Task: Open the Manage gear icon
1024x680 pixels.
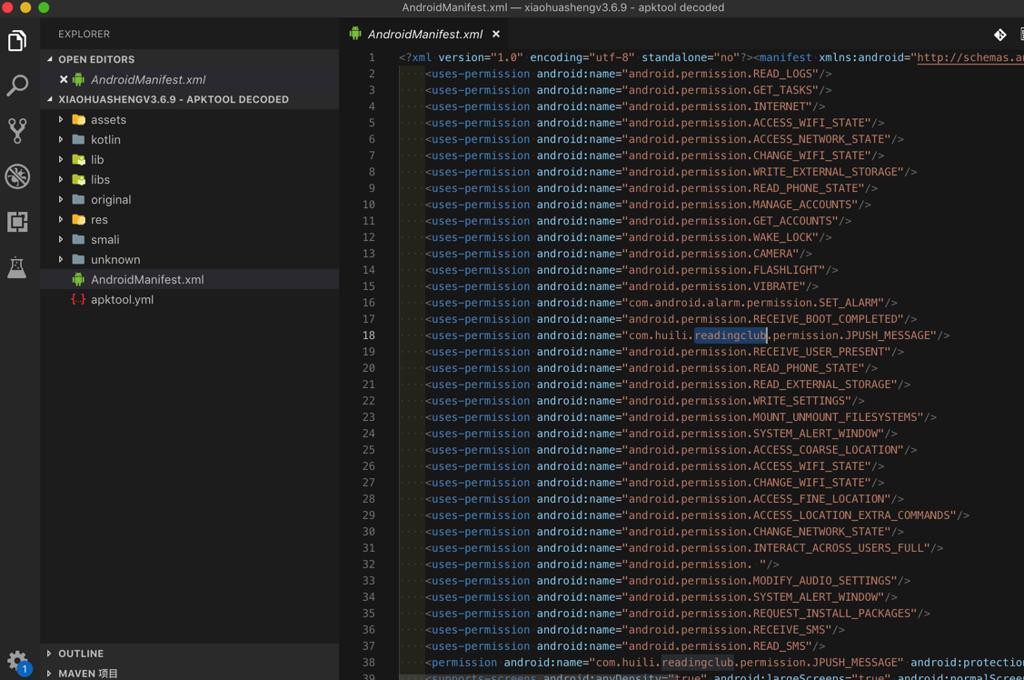Action: (17, 661)
